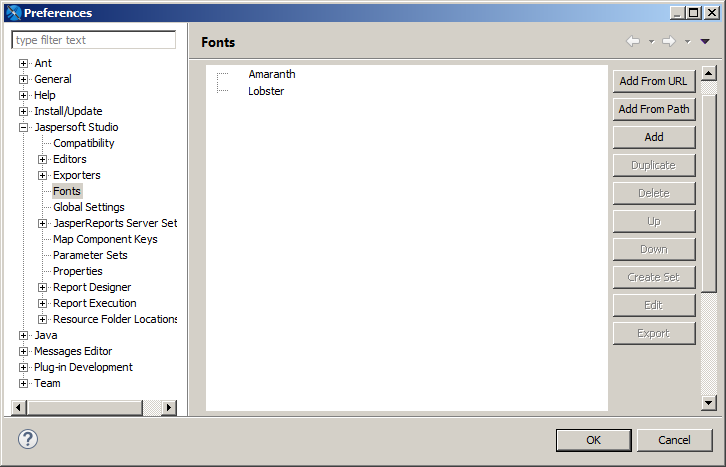Click the vertical scrollbar down arrow
This screenshot has width=726, height=467.
708,403
